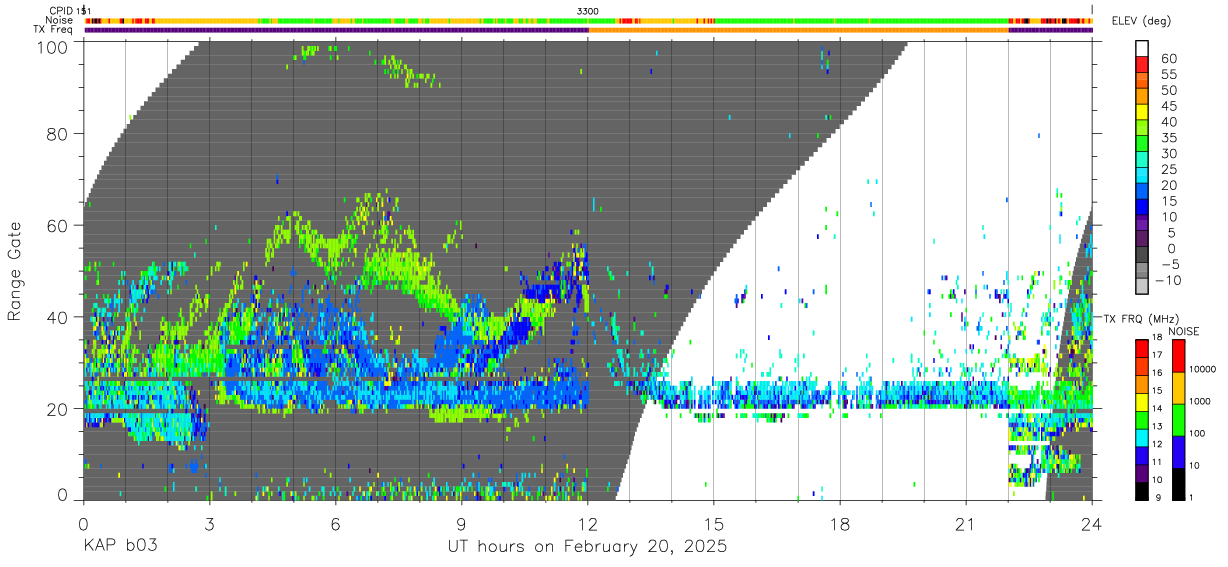
Task: Click the 'NOISE' legend title above colorbar
Action: coord(1184,331)
